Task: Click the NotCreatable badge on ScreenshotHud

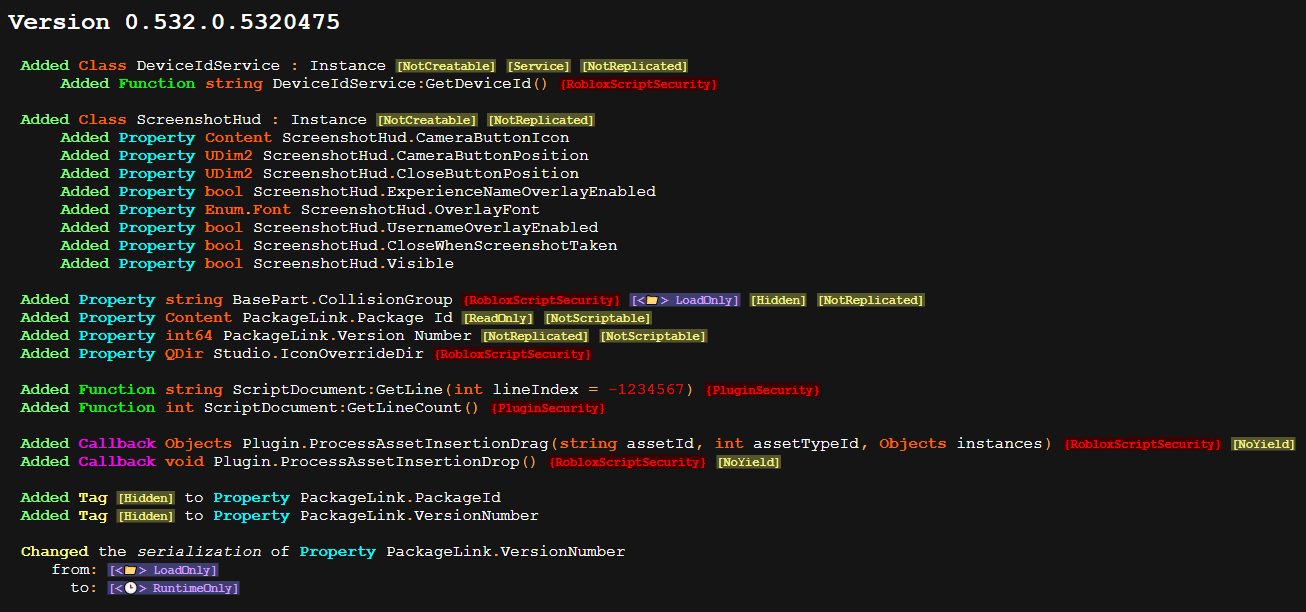Action: click(x=427, y=119)
